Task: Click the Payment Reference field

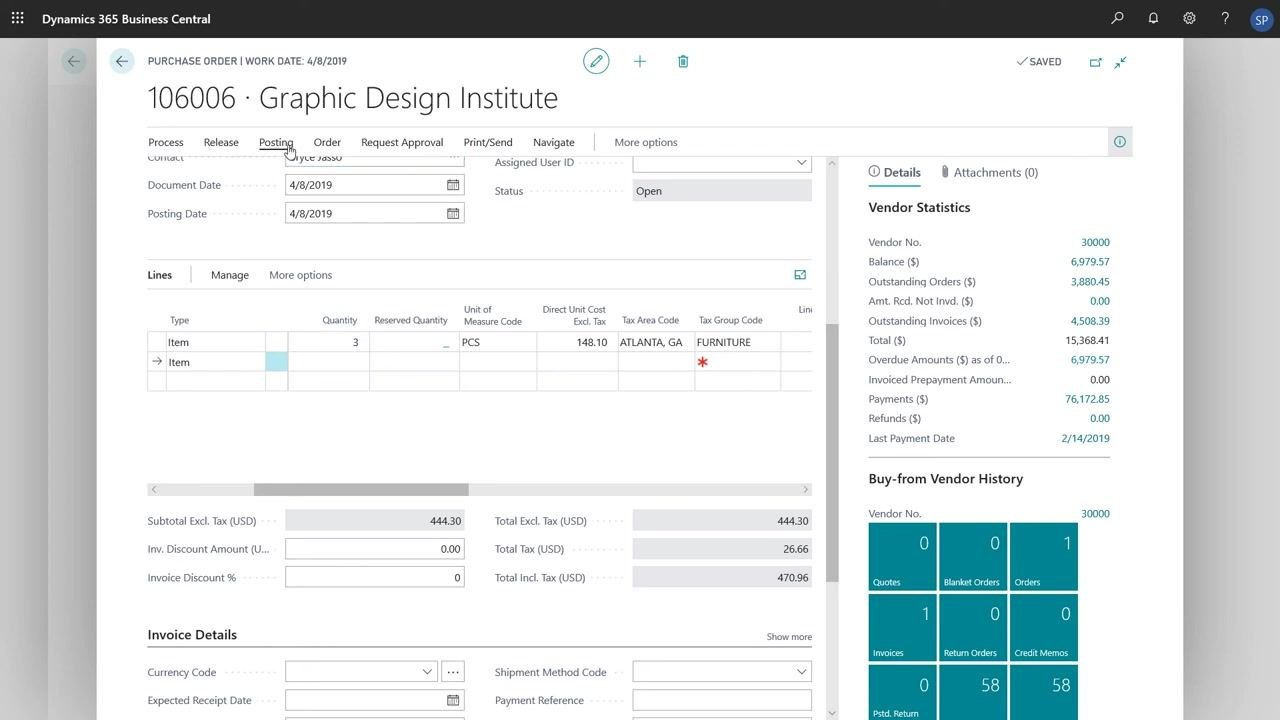Action: (x=722, y=700)
